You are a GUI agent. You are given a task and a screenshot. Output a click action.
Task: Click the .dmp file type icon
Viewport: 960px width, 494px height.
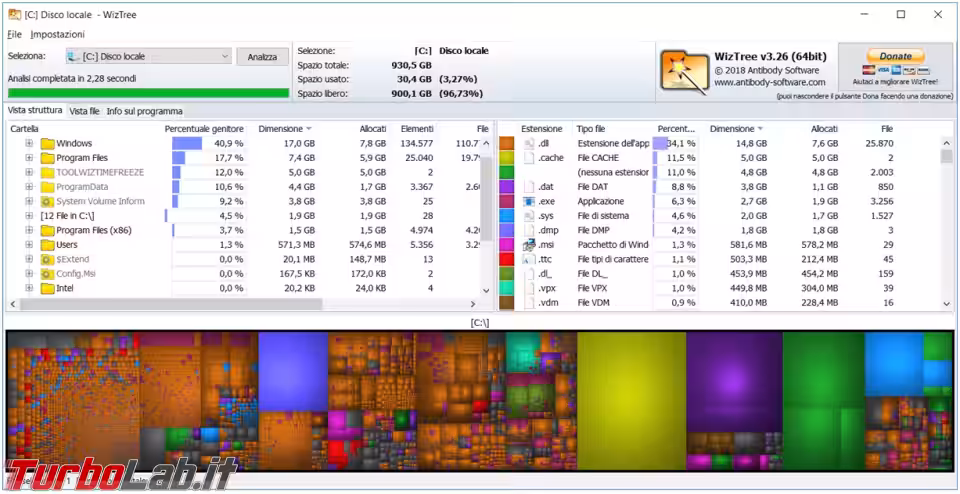click(x=530, y=231)
